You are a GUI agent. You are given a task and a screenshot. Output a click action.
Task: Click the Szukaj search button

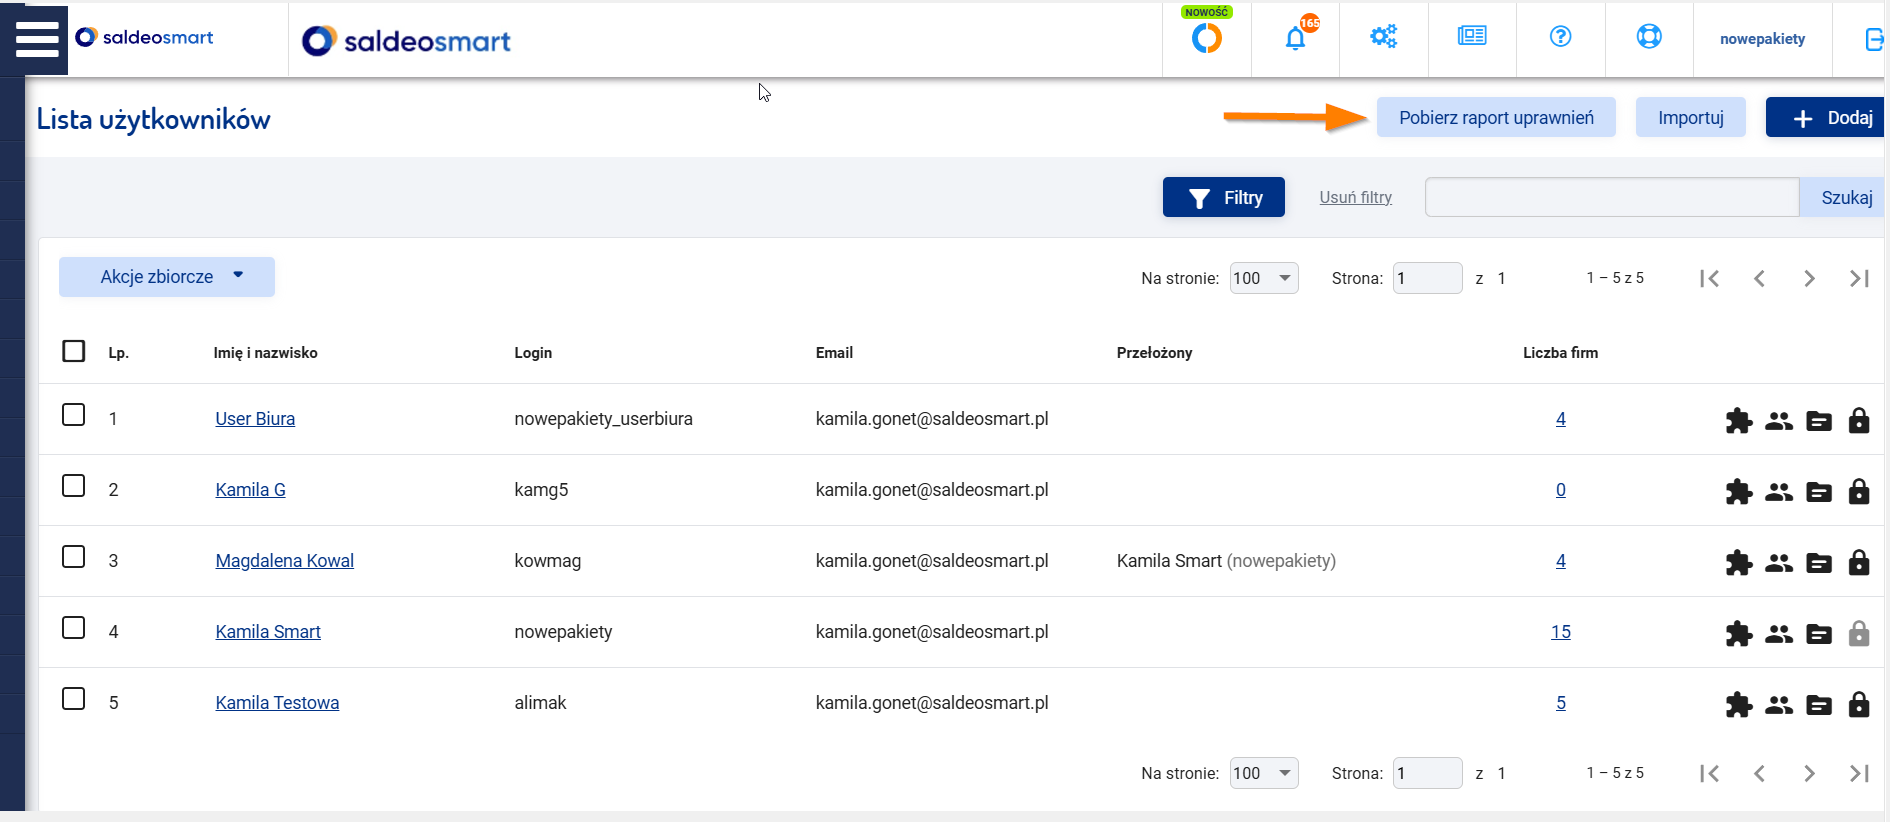click(x=1844, y=197)
